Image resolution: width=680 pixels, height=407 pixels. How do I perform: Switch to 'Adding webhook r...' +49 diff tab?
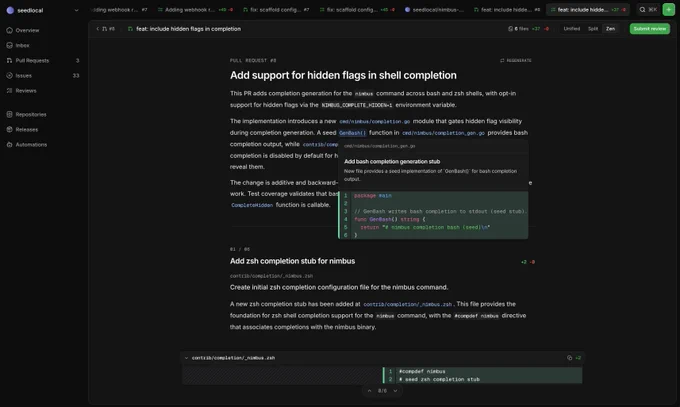(x=195, y=10)
